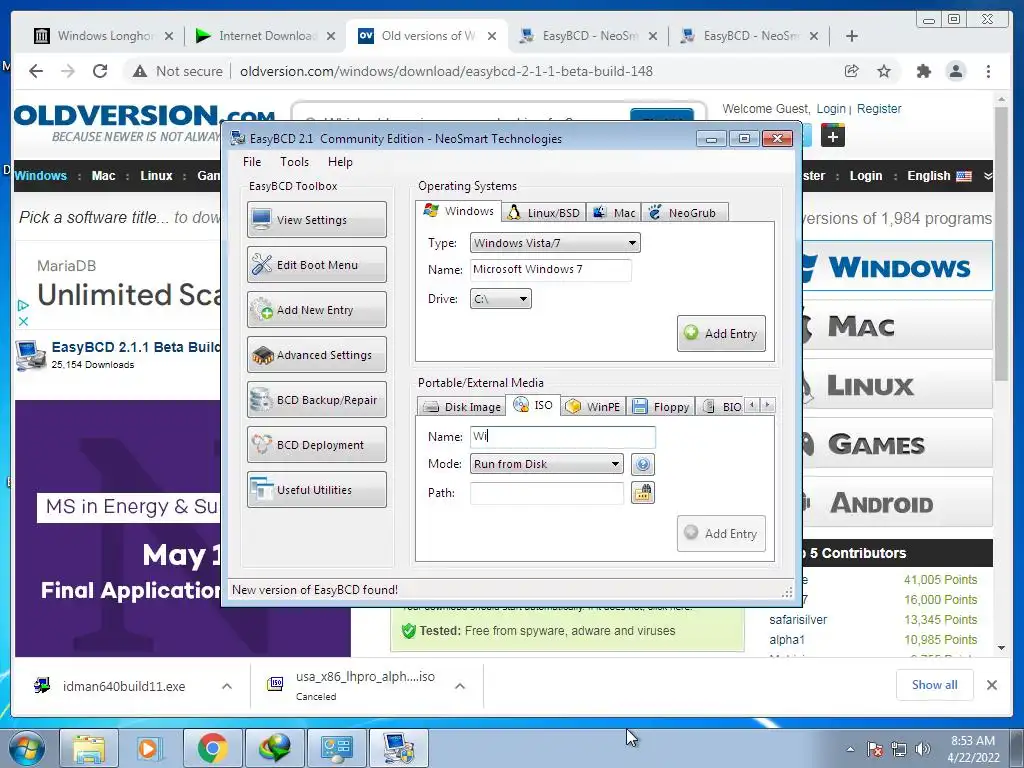Click the volume speaker tray icon
1024x768 pixels.
(923, 749)
